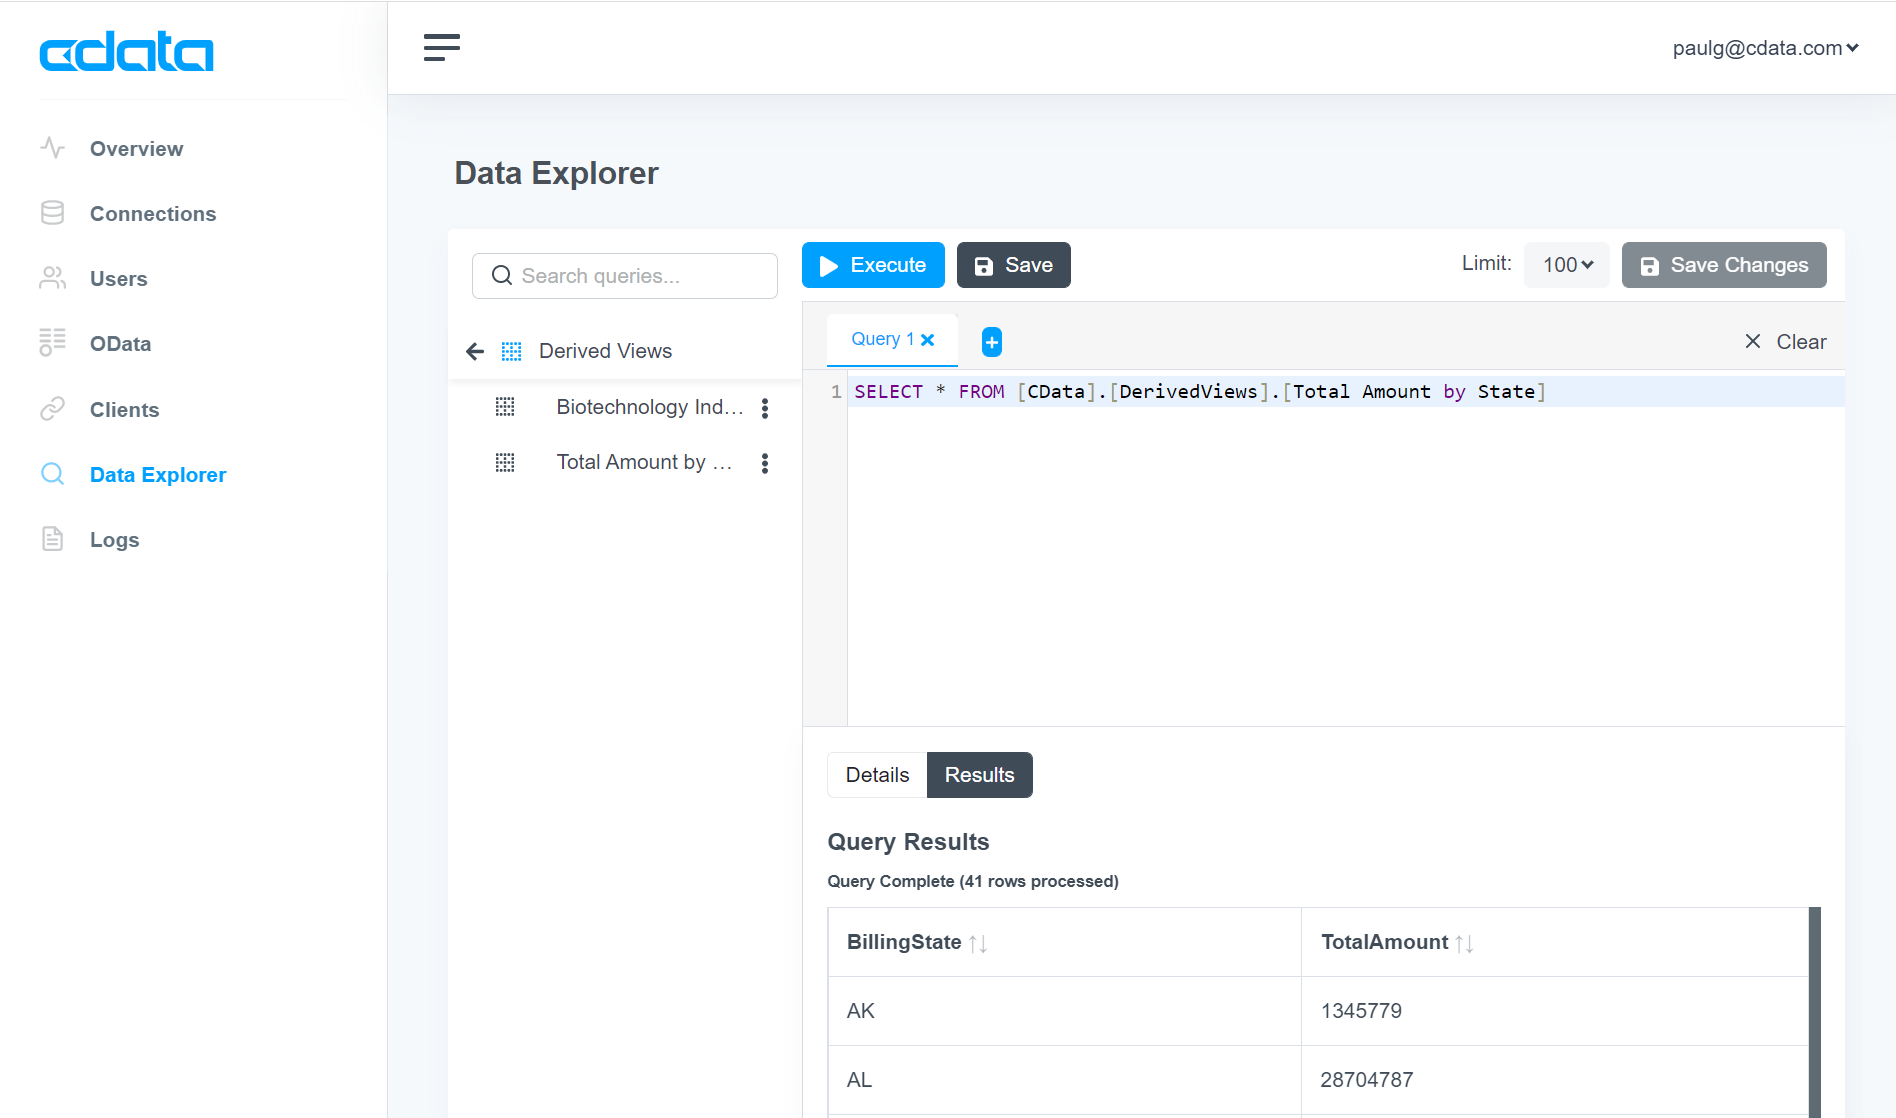Focus the Search queries field
This screenshot has width=1896, height=1118.
click(625, 276)
